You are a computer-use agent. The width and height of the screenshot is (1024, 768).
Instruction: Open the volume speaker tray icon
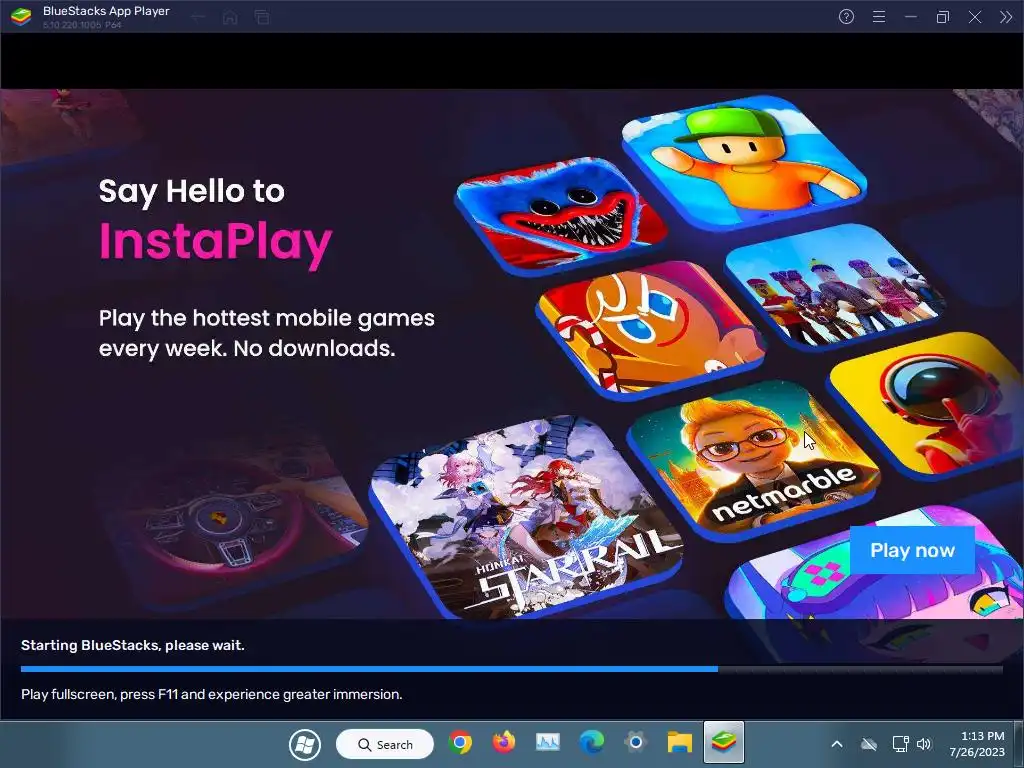pyautogui.click(x=923, y=744)
